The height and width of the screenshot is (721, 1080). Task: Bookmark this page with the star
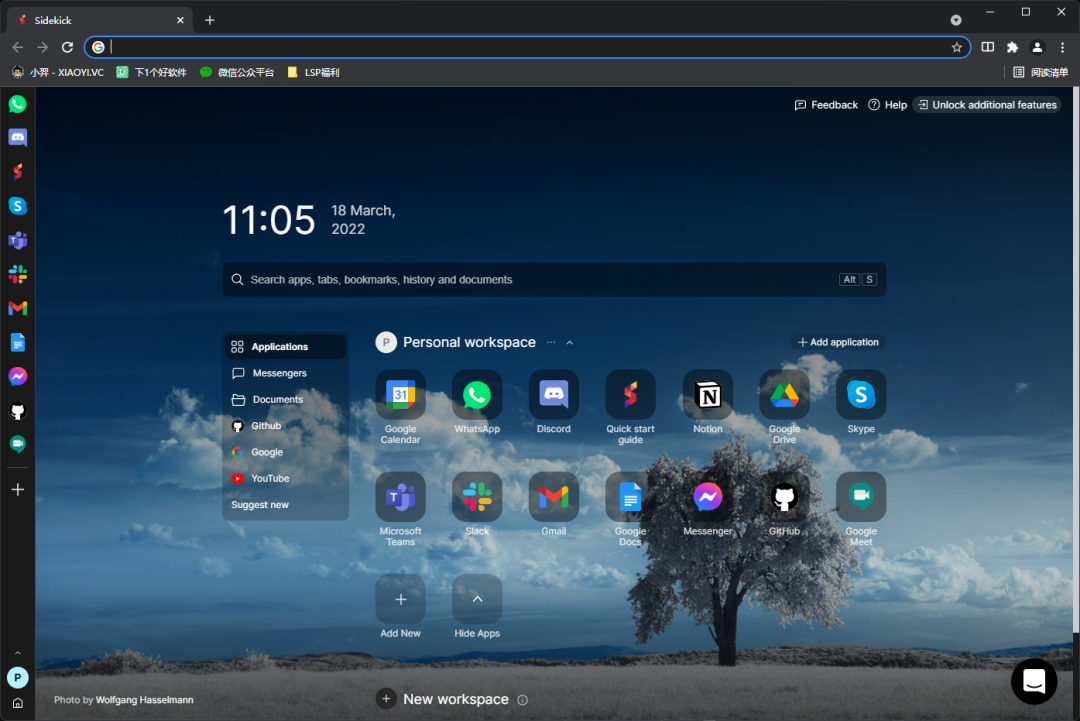click(957, 47)
